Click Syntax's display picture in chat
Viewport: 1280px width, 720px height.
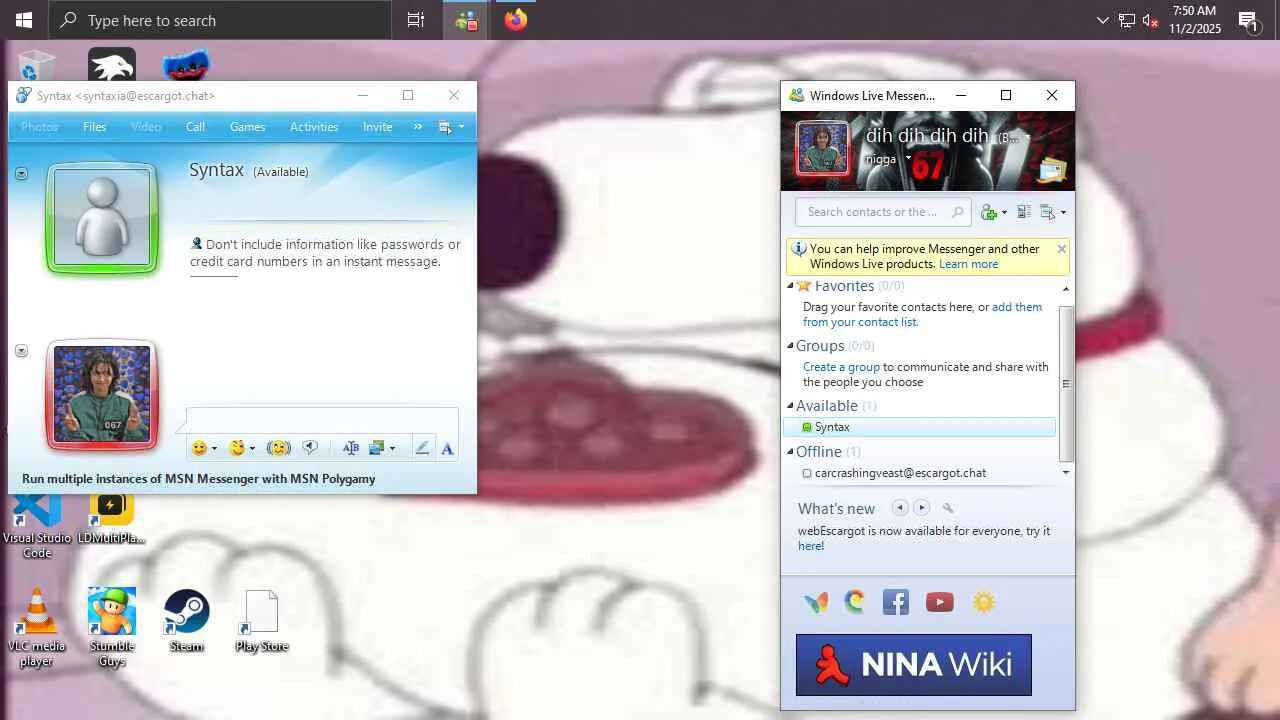[102, 217]
